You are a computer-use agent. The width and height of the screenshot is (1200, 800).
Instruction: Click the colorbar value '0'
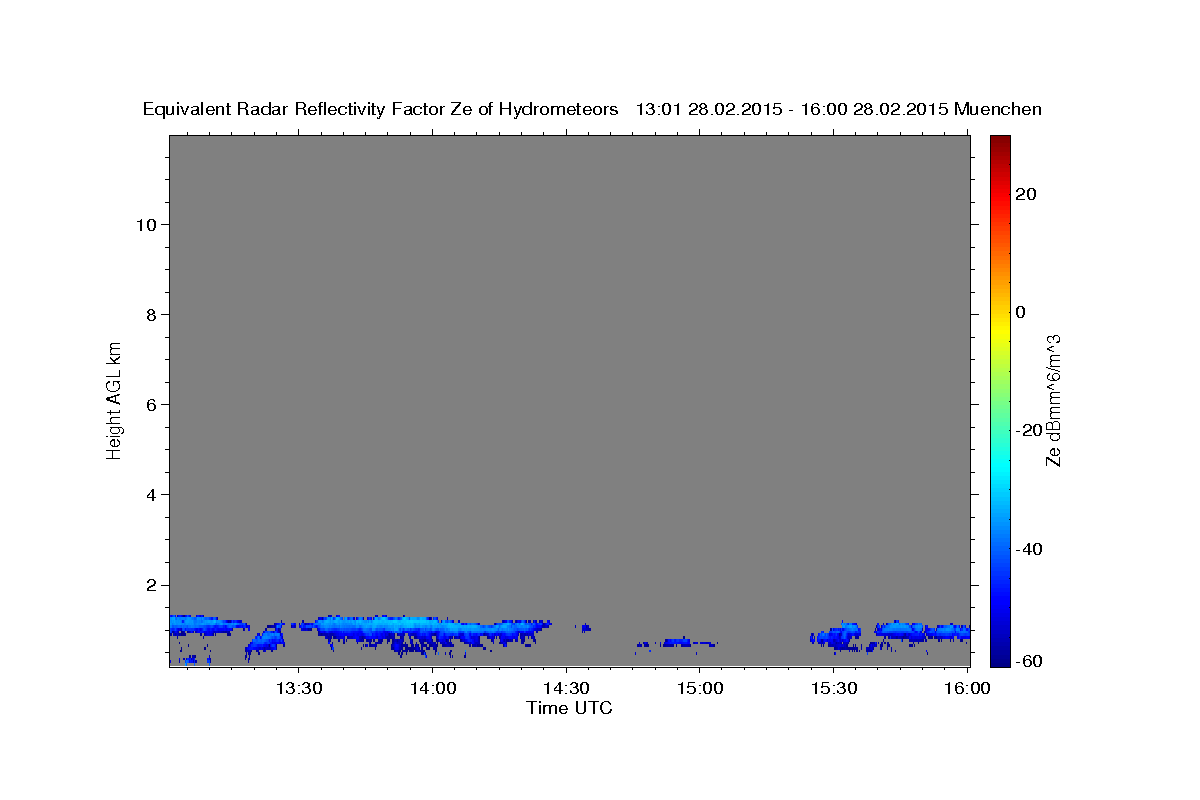point(1020,312)
